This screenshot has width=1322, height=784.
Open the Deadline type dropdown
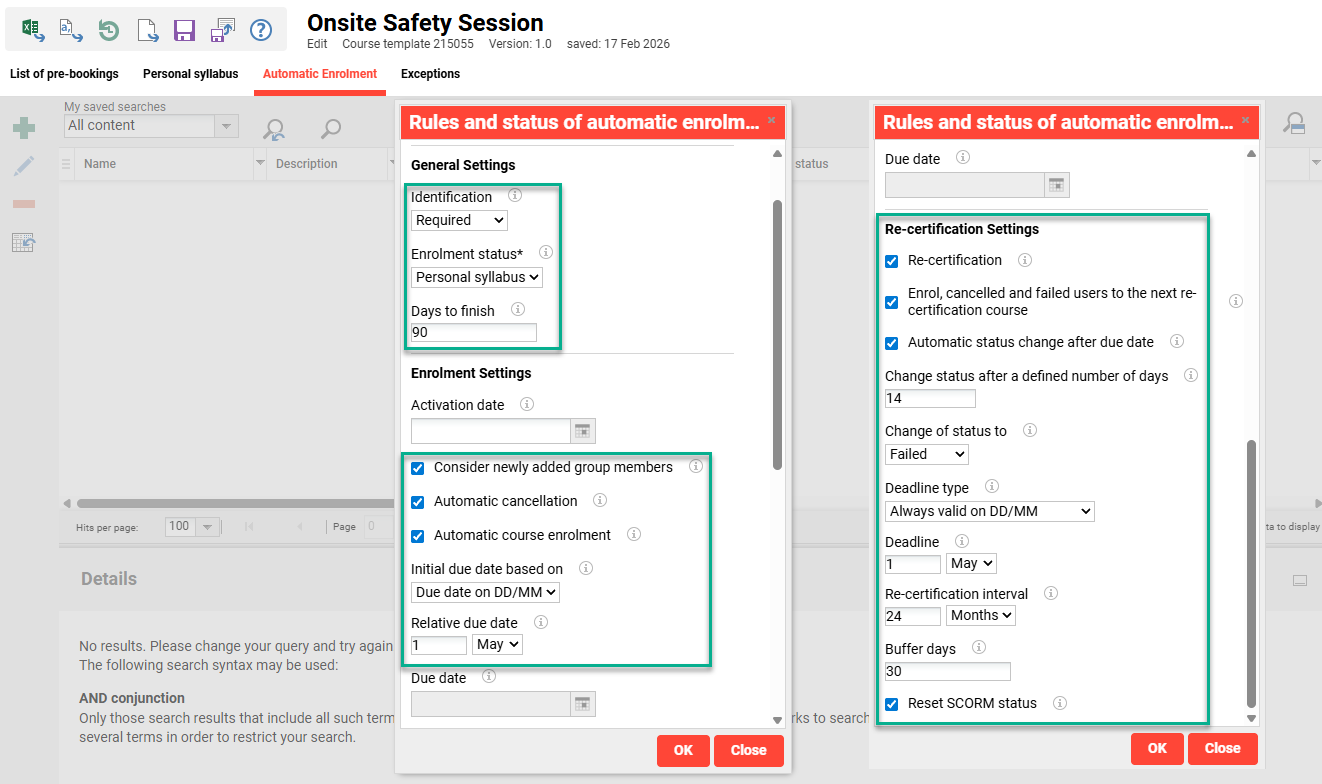coord(989,511)
